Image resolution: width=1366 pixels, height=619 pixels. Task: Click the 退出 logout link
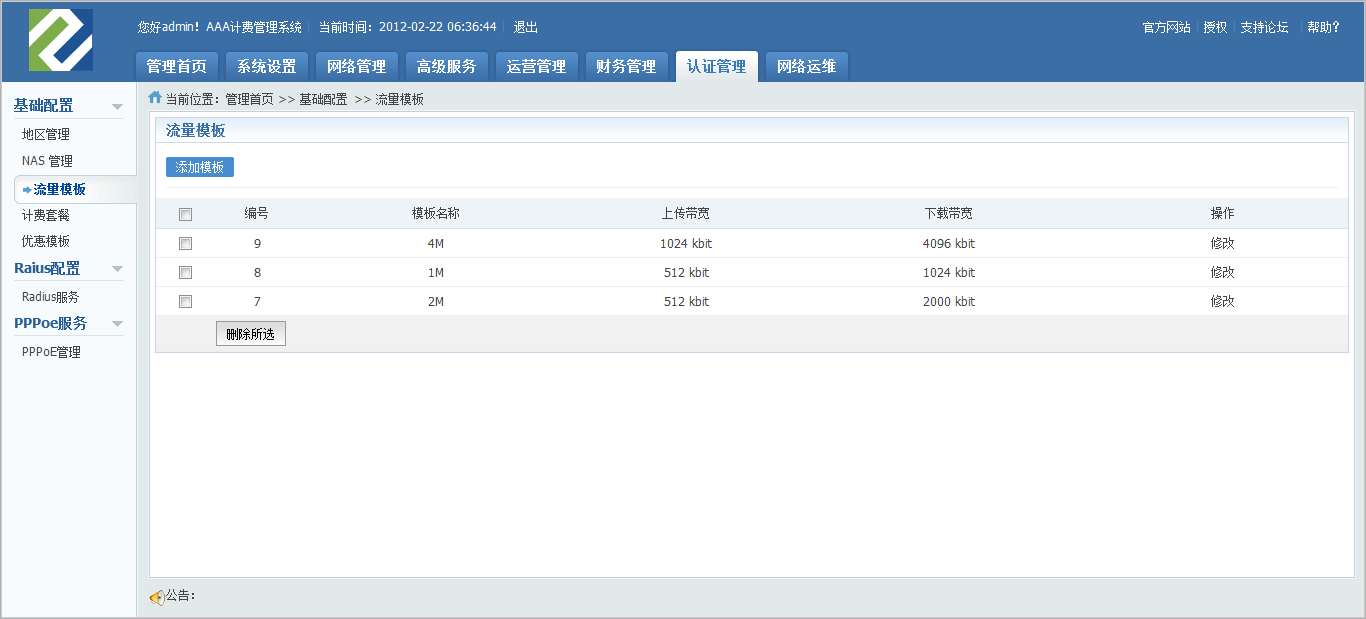[525, 27]
